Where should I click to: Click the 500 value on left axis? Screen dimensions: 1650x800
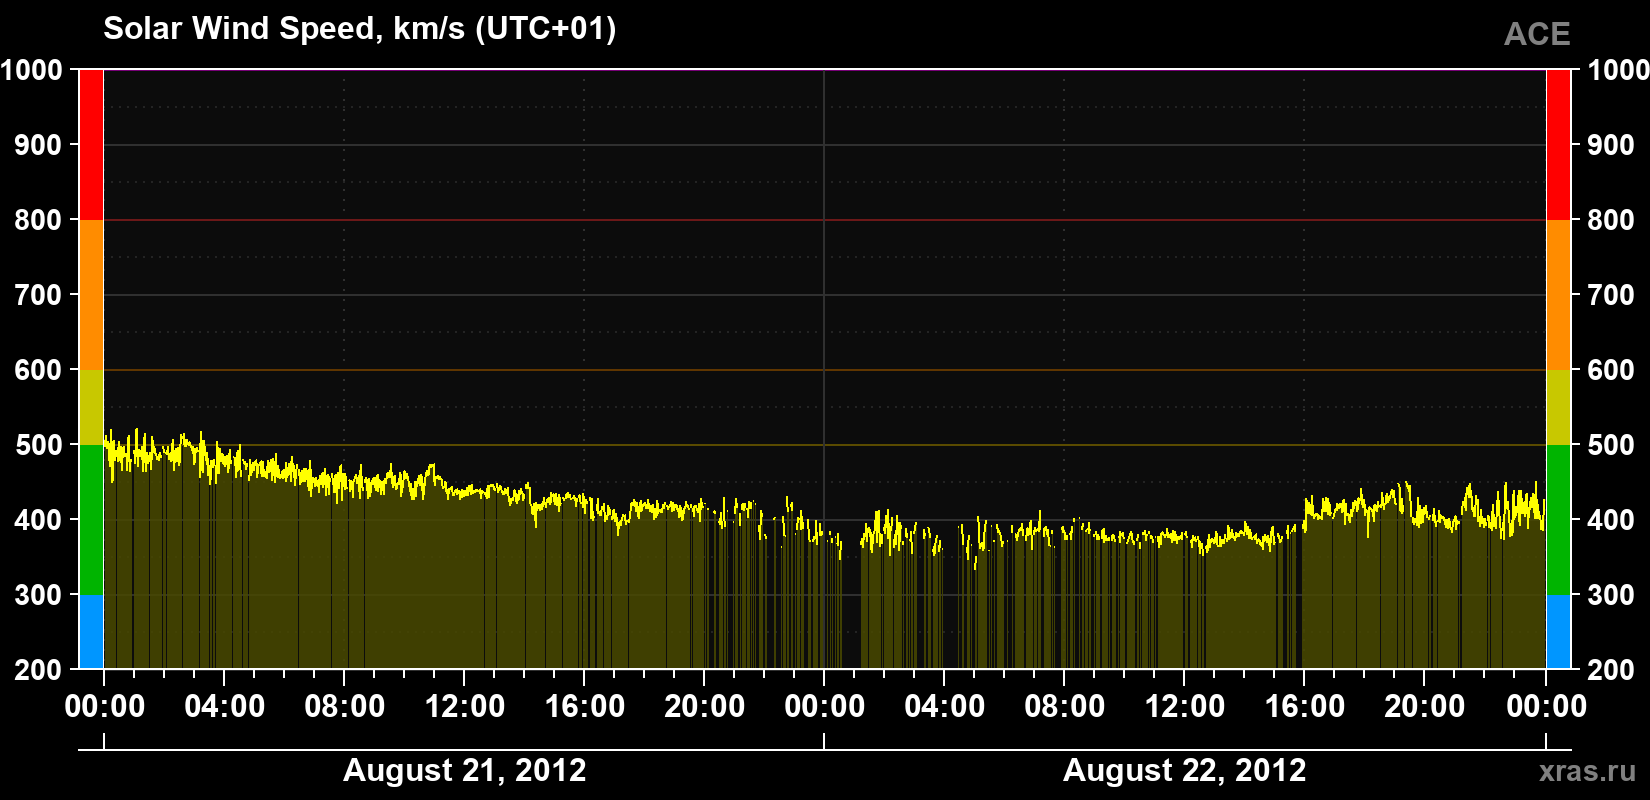pyautogui.click(x=39, y=445)
